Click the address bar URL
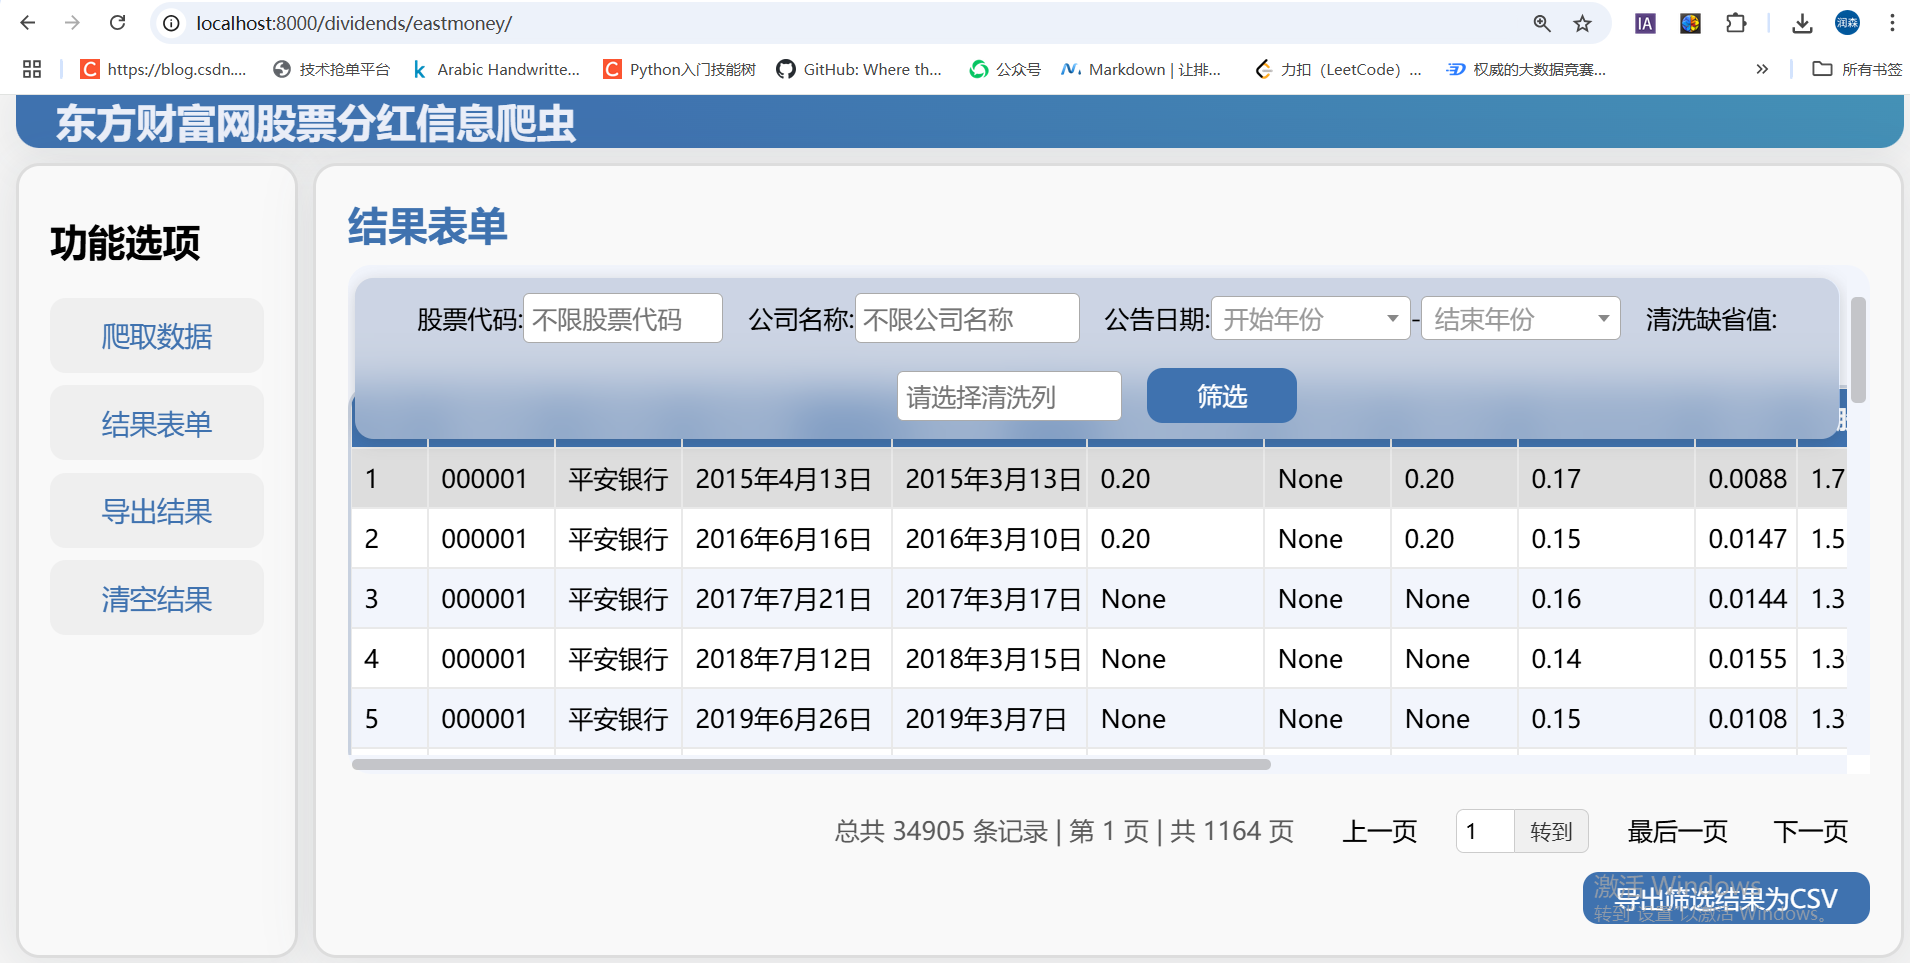The width and height of the screenshot is (1910, 963). pos(354,23)
